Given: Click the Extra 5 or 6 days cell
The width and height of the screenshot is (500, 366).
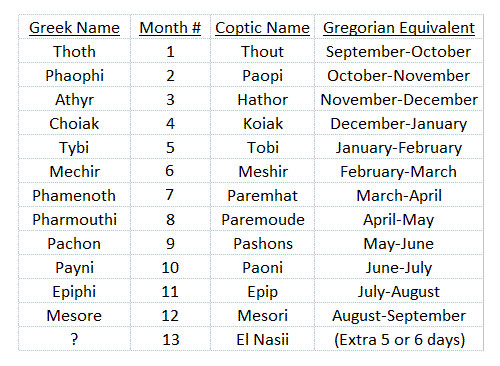Looking at the screenshot, I should [x=399, y=339].
